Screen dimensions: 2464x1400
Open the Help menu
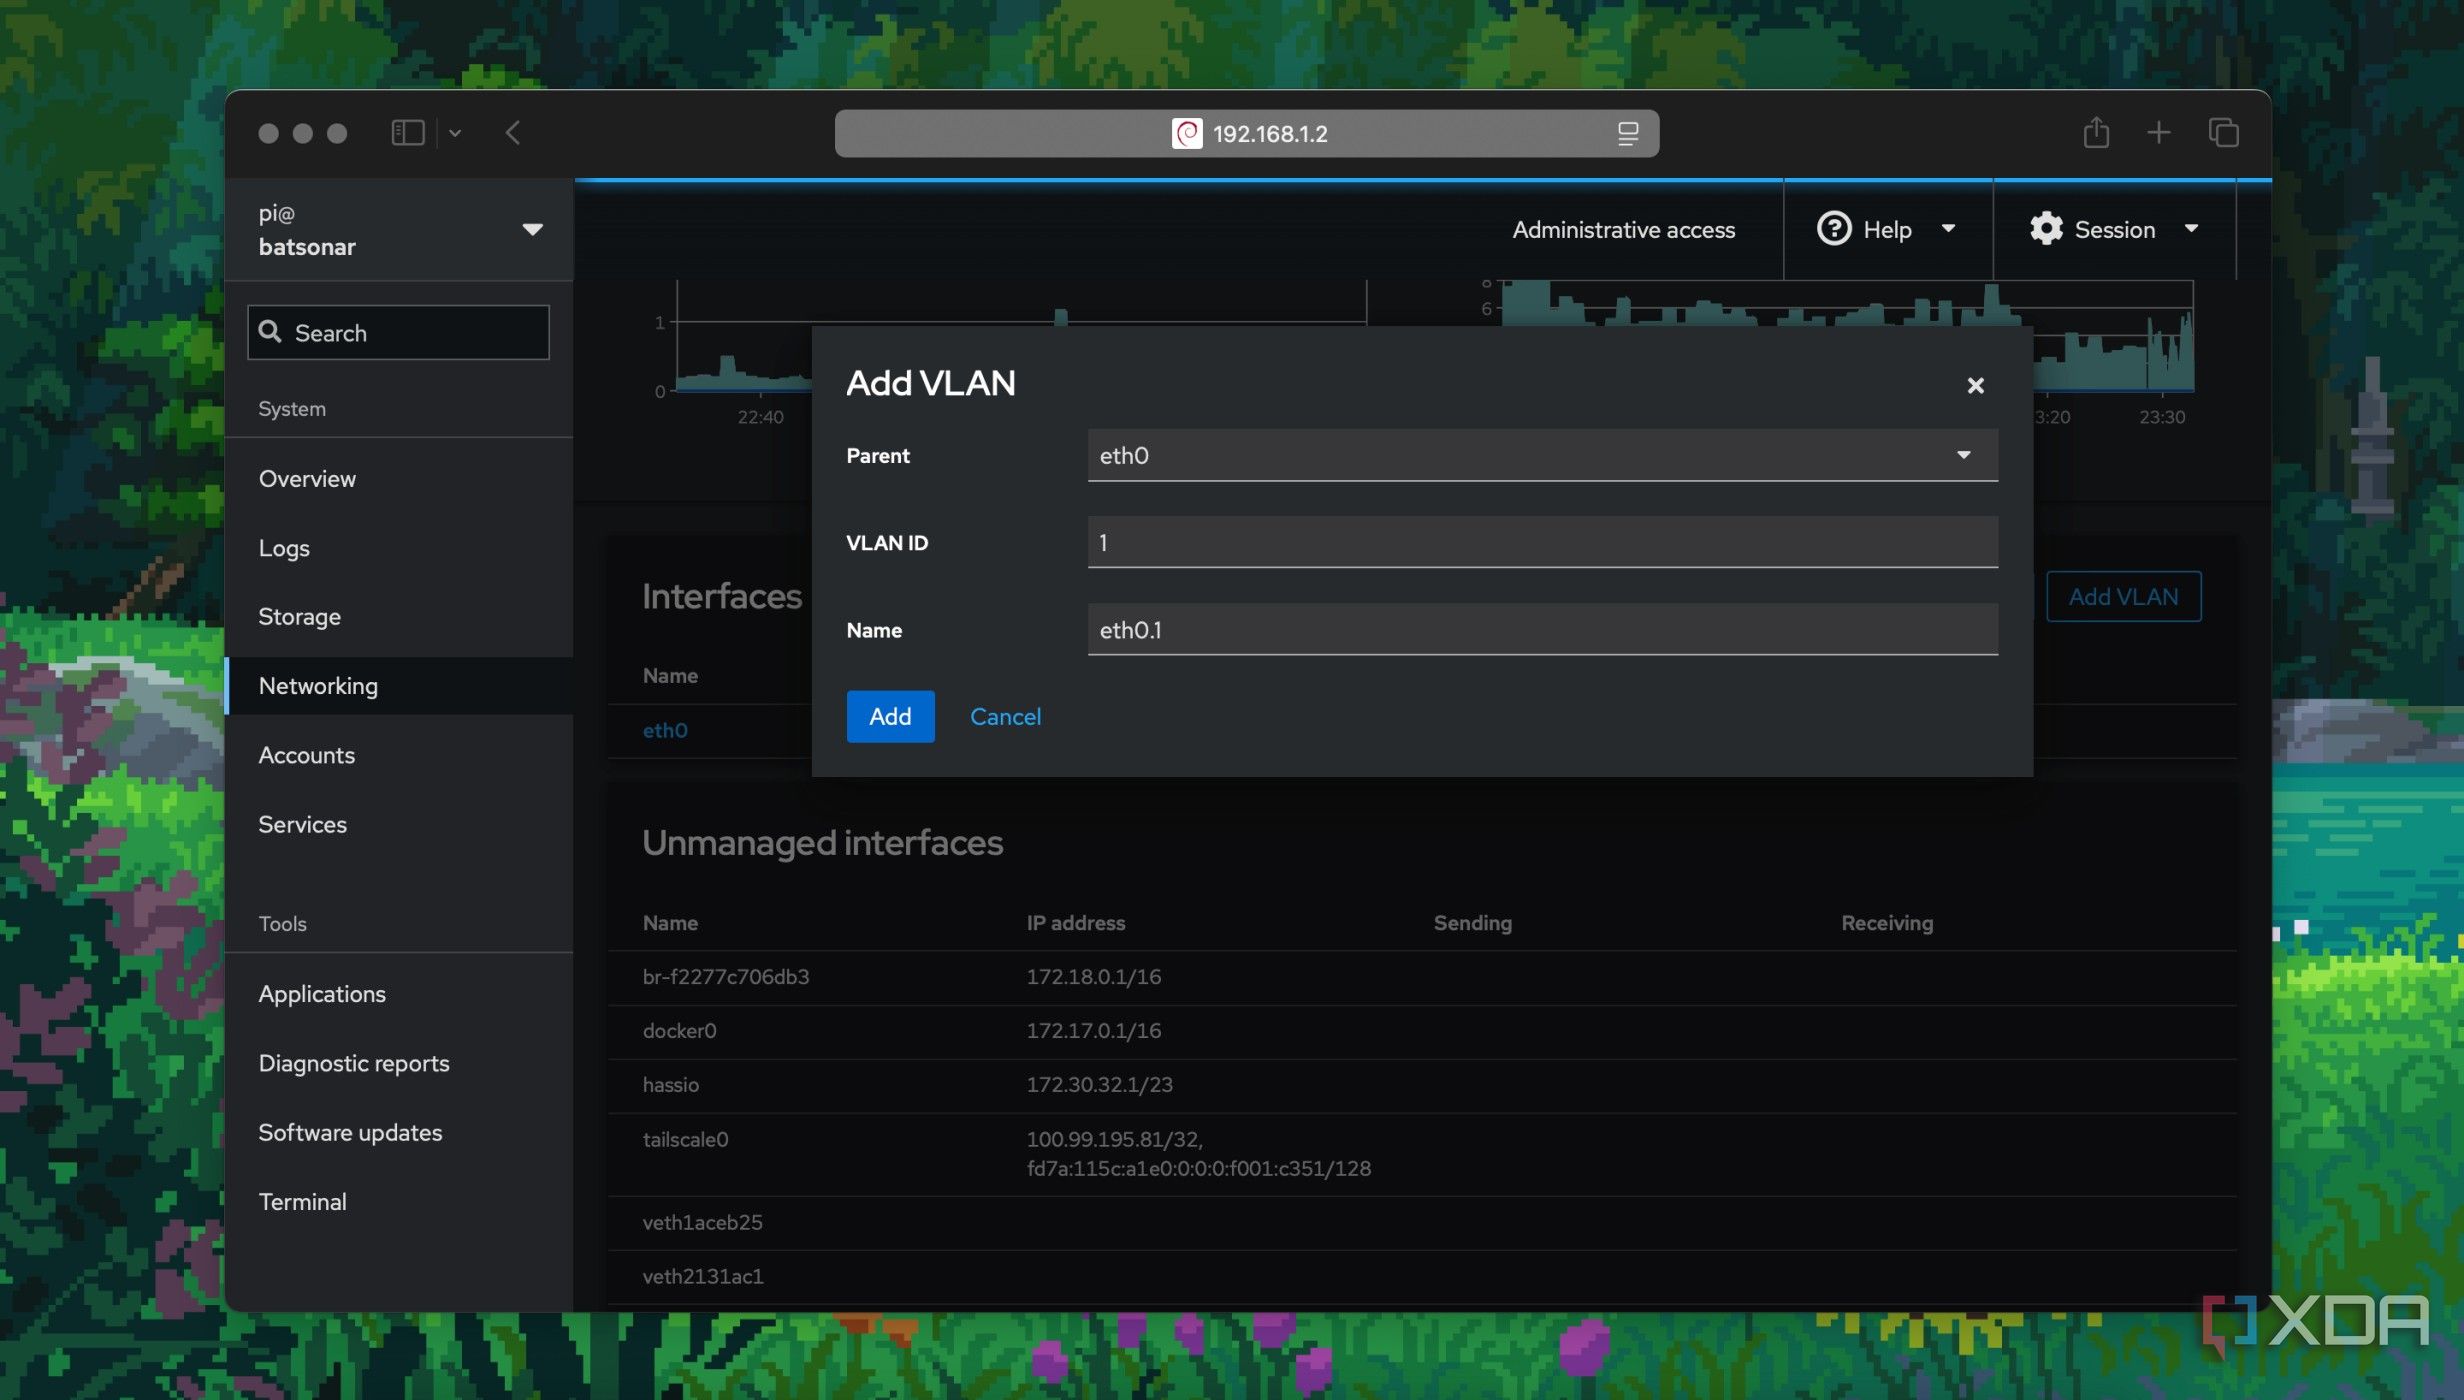(x=1887, y=229)
